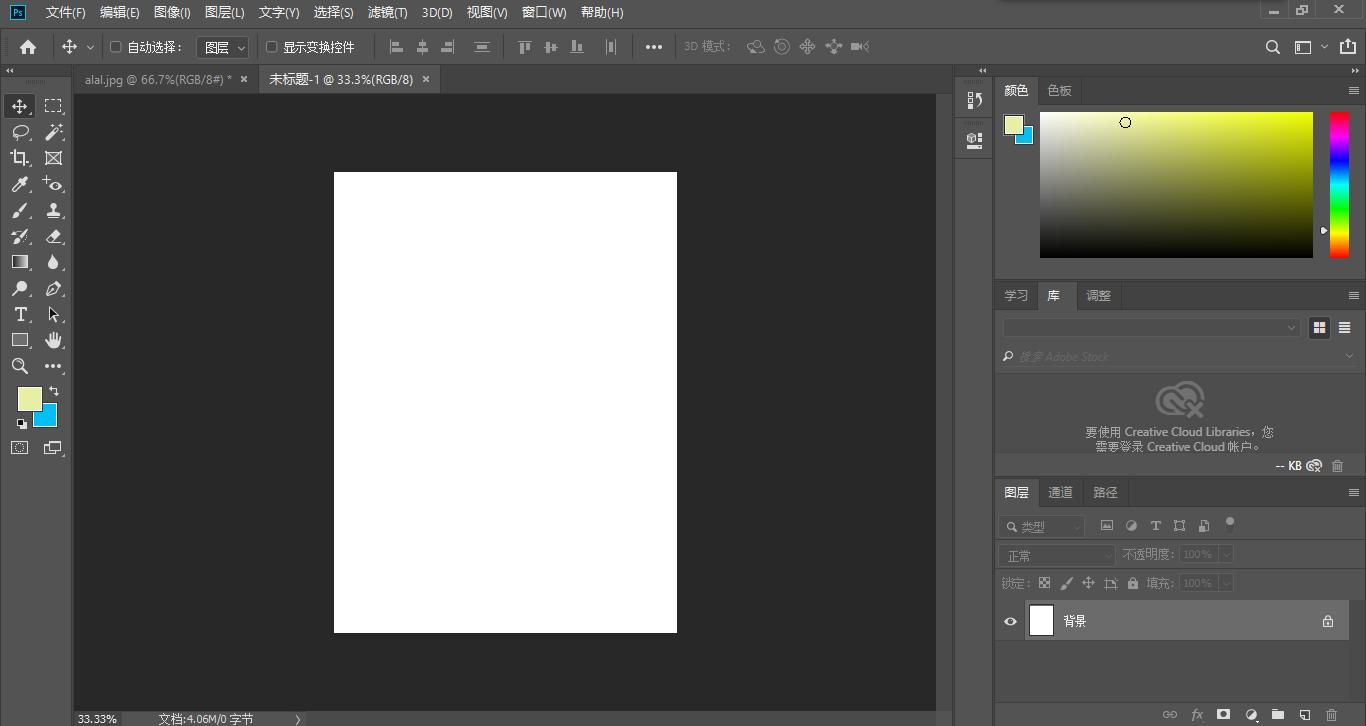Select the Lasso tool
This screenshot has width=1366, height=726.
tap(20, 132)
